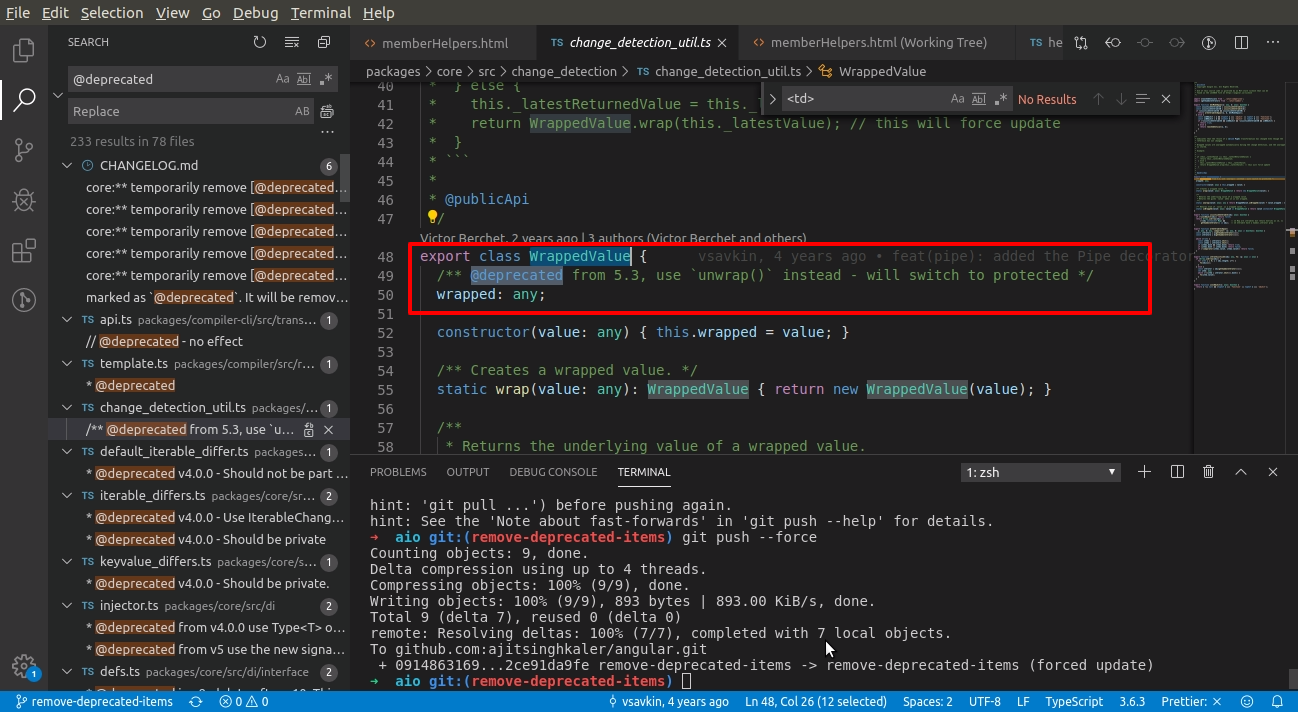Collapse injector.ts search results
The width and height of the screenshot is (1298, 712).
point(67,605)
